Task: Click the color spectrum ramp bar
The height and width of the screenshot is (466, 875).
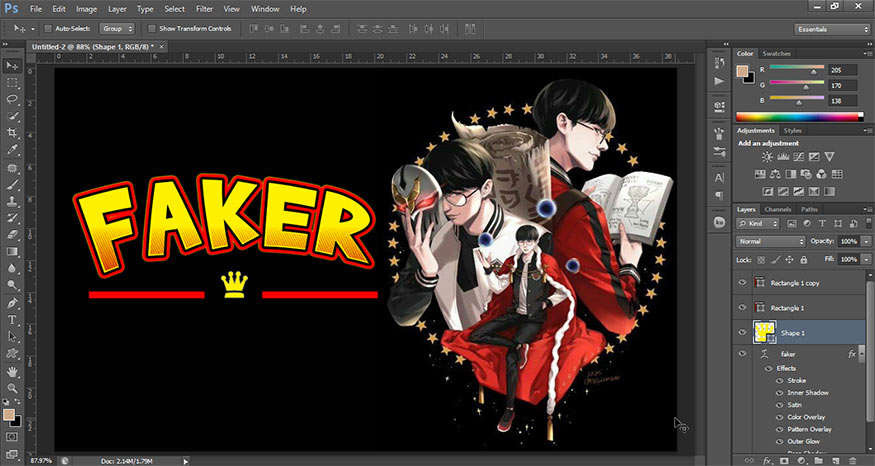Action: pyautogui.click(x=799, y=117)
